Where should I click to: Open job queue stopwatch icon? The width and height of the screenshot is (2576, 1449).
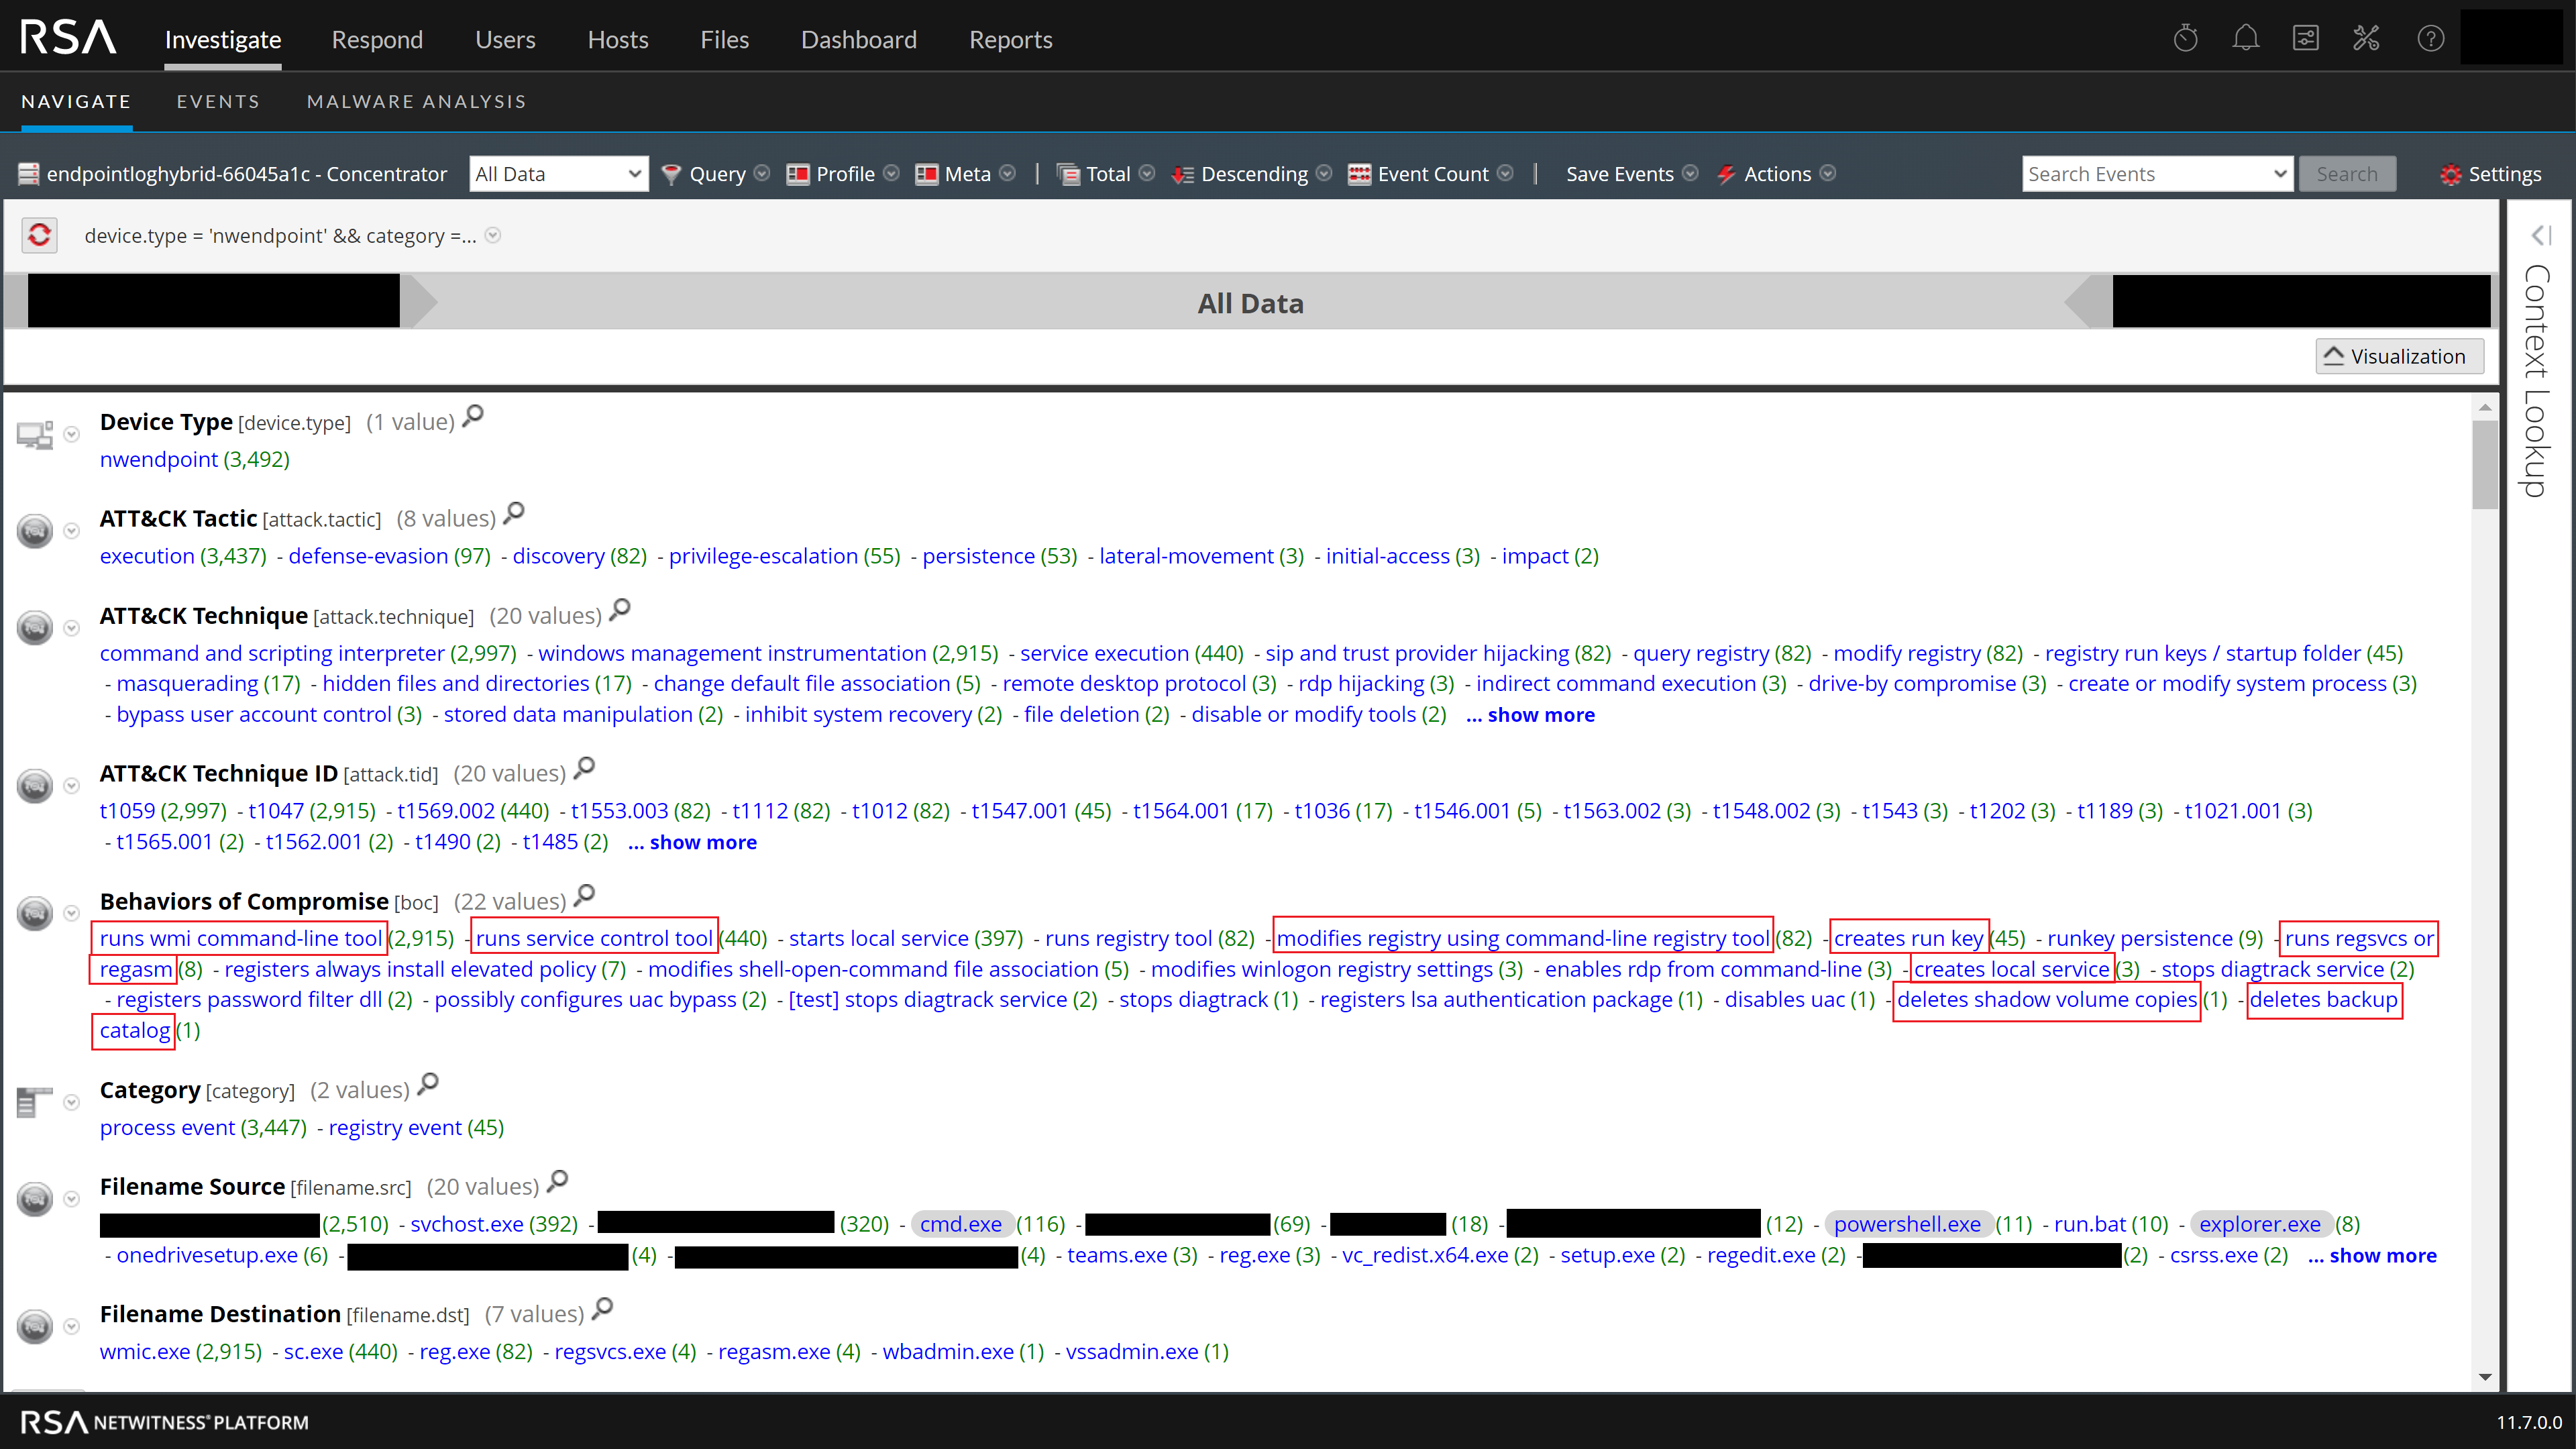[2186, 37]
